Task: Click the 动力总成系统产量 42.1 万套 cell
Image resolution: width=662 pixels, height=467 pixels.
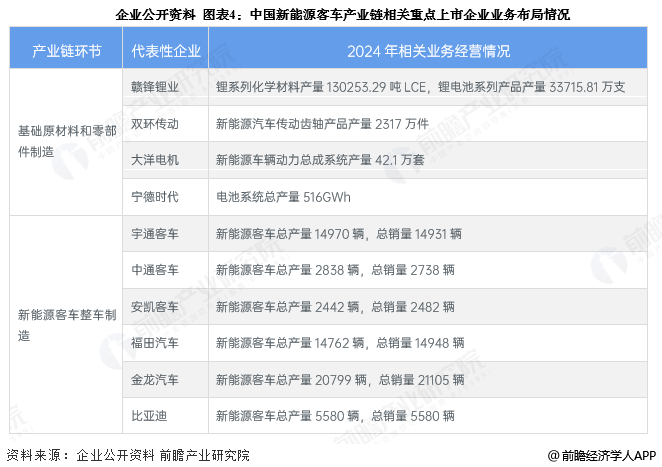Action: click(x=428, y=160)
